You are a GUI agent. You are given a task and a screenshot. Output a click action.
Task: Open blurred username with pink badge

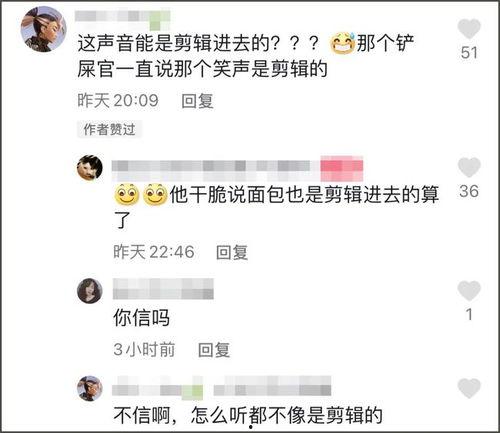[x=237, y=169]
